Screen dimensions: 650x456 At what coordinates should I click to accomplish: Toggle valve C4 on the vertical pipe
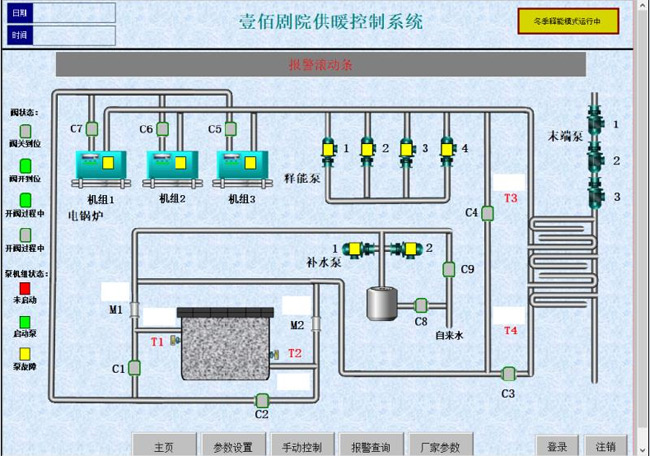[487, 212]
